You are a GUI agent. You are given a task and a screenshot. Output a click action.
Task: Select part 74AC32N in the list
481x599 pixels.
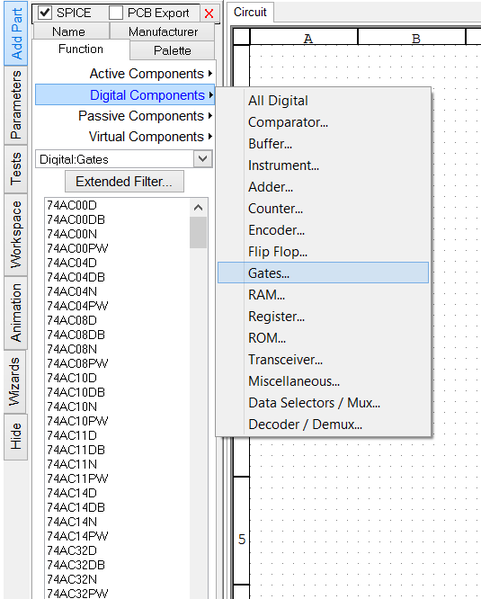point(72,579)
